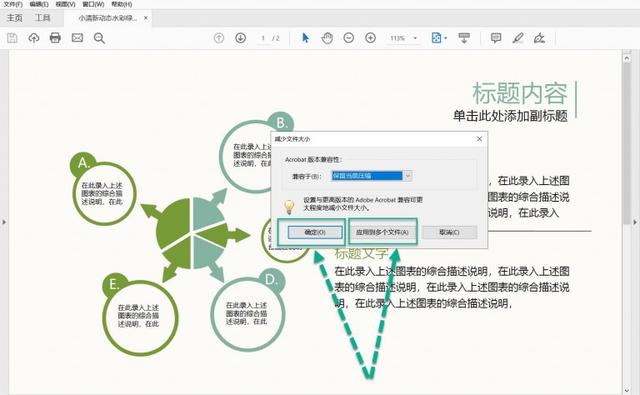Click the 应用到多个文件(A) button
640x395 pixels.
click(x=382, y=232)
